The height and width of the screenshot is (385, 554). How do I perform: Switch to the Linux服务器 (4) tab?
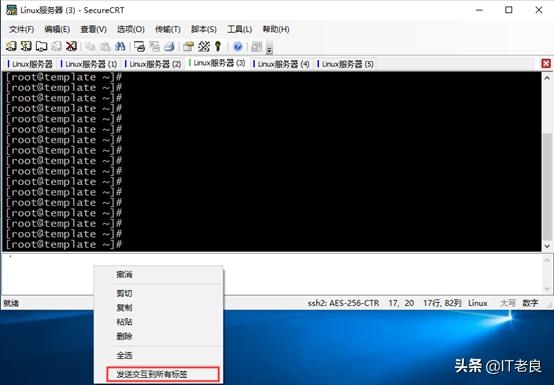click(x=281, y=64)
